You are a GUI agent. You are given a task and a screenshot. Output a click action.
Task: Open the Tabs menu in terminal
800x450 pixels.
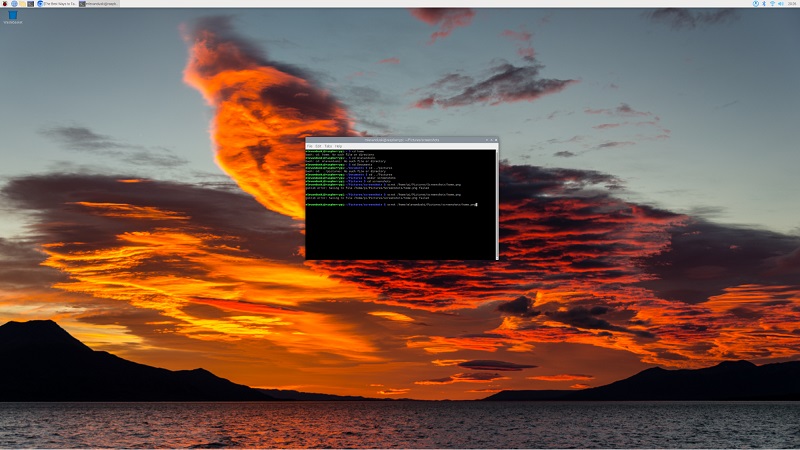click(328, 146)
